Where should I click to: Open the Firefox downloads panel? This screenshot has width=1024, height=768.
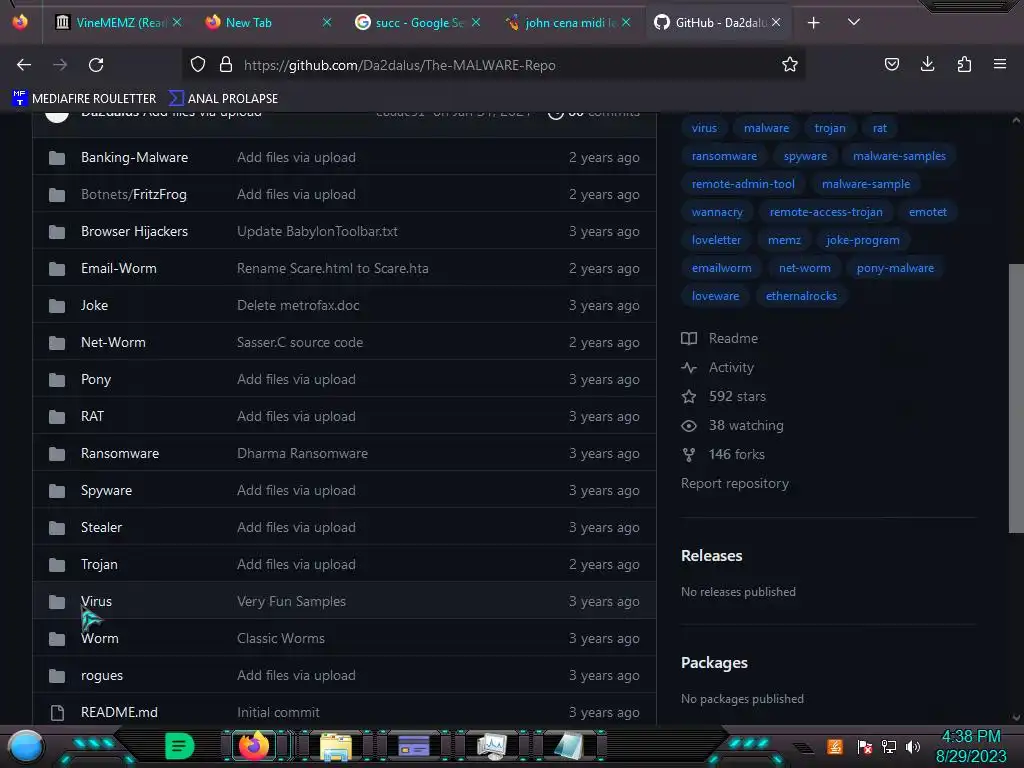[927, 64]
